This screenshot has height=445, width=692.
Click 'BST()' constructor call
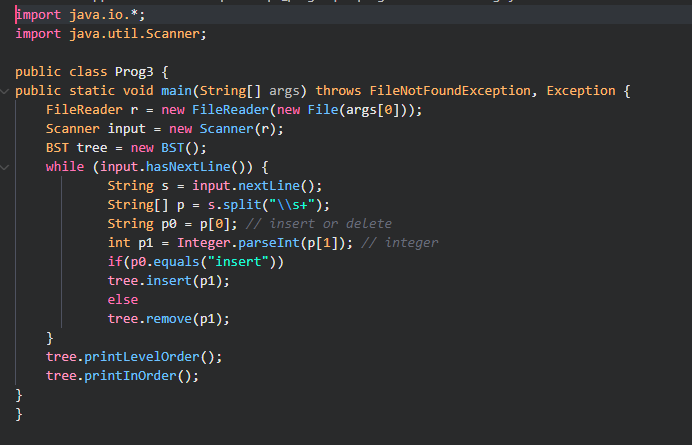coord(180,147)
